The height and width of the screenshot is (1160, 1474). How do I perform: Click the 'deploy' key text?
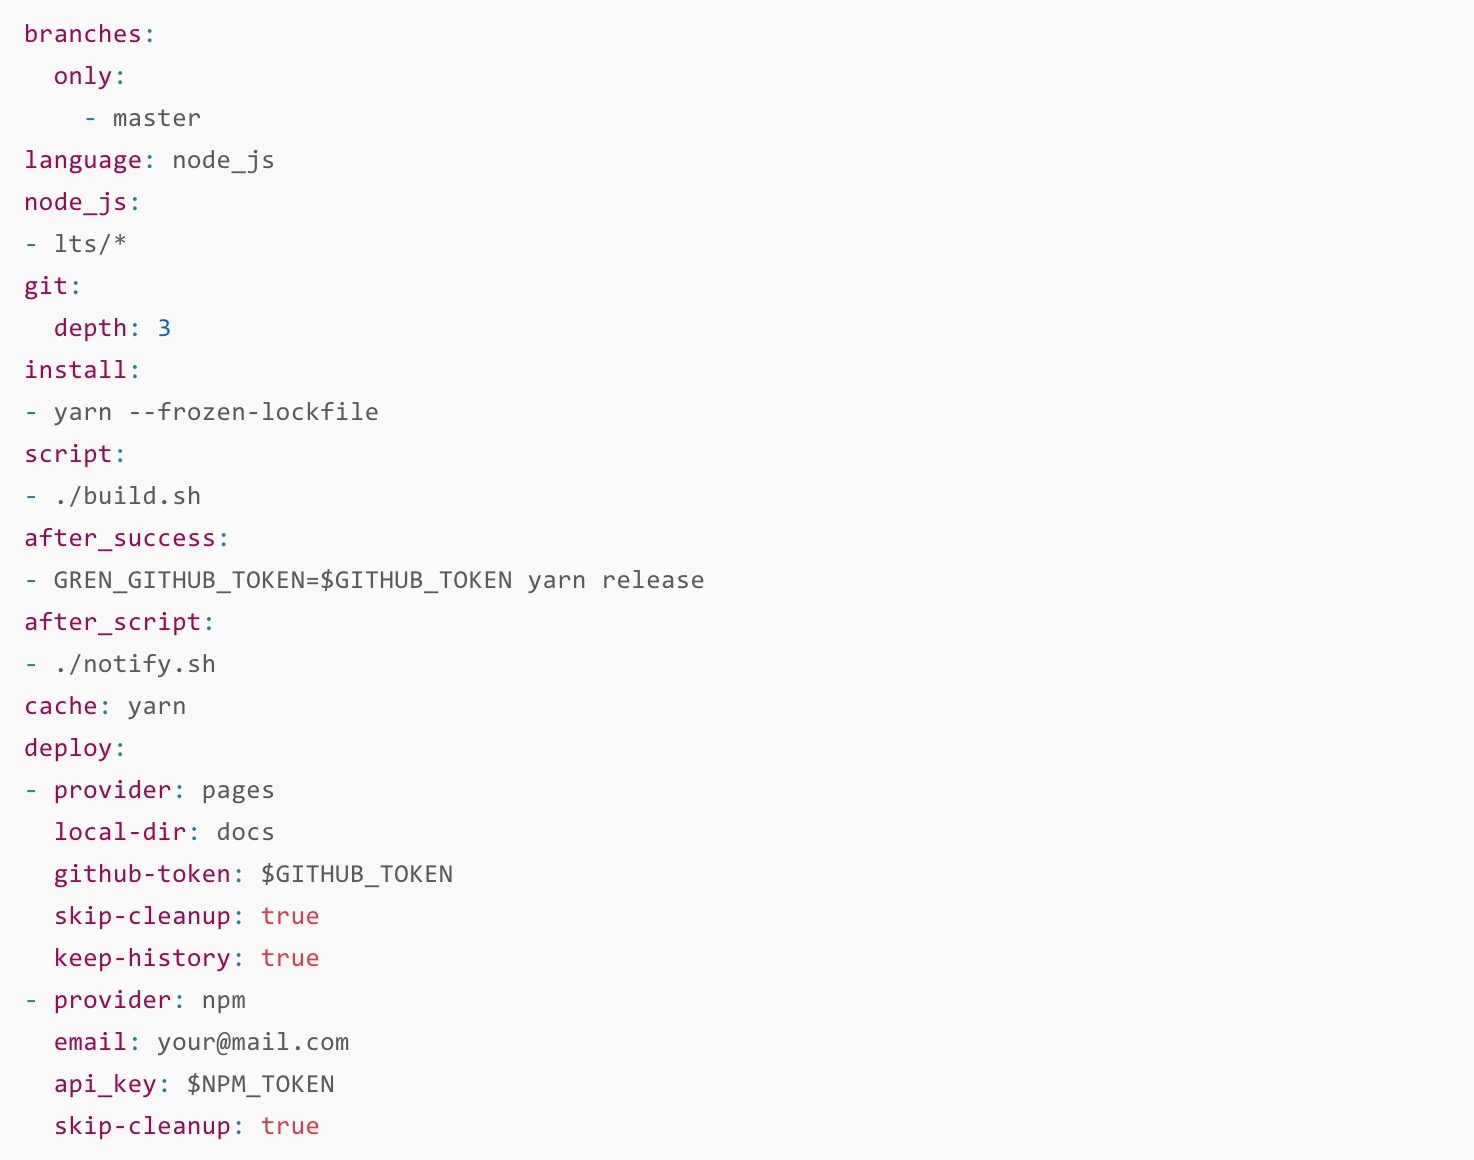tap(68, 748)
